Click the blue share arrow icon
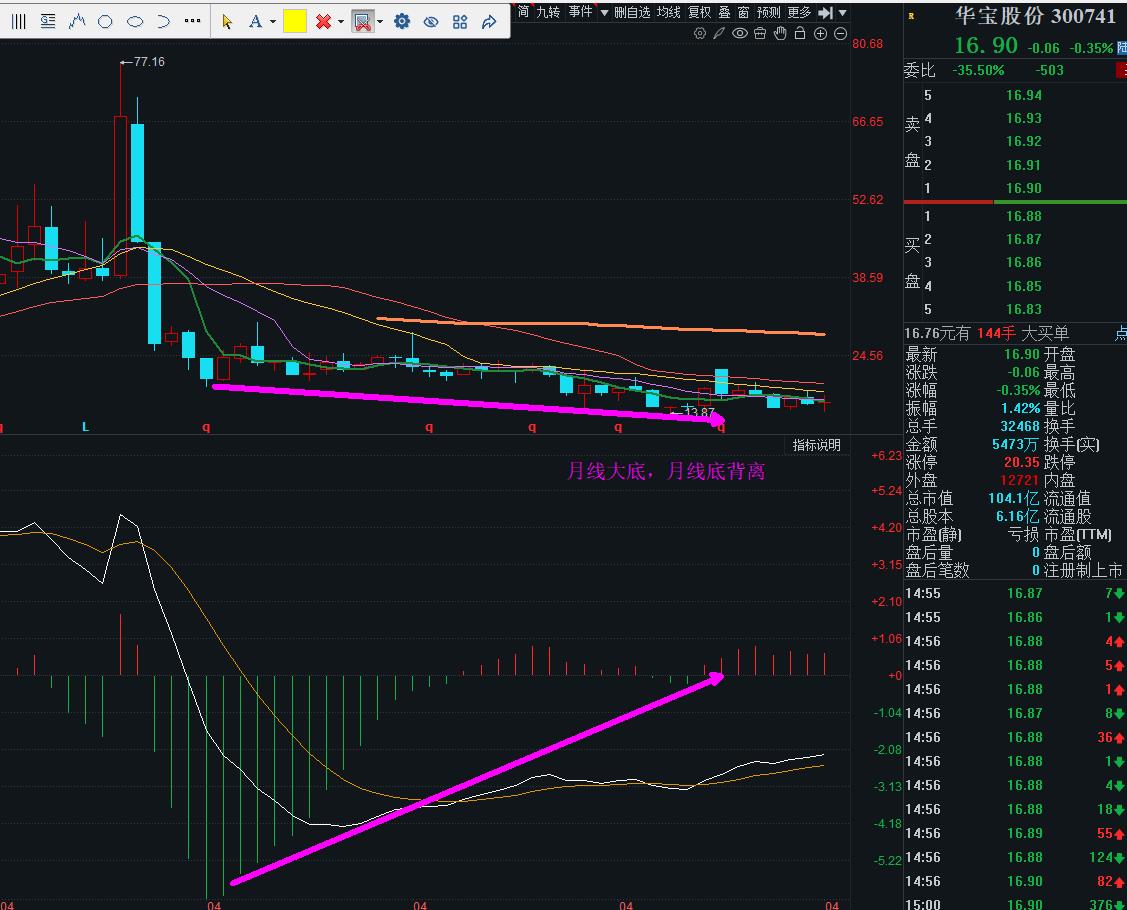The image size is (1127, 910). [489, 22]
